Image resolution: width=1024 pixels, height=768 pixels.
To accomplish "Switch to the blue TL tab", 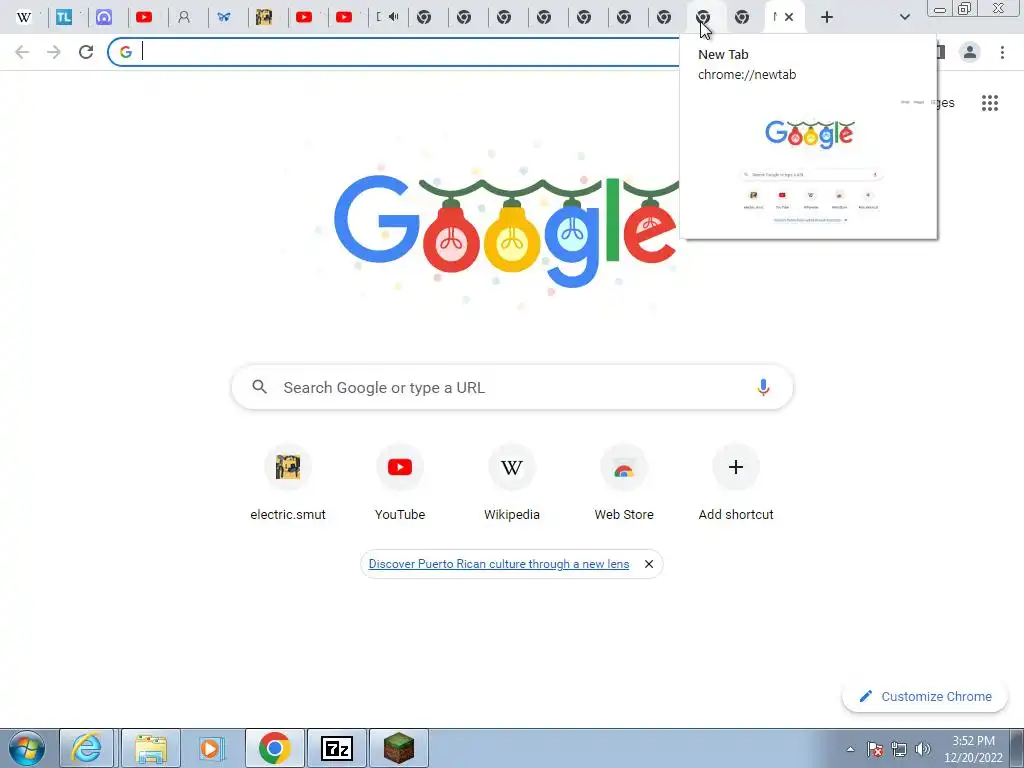I will tap(64, 18).
